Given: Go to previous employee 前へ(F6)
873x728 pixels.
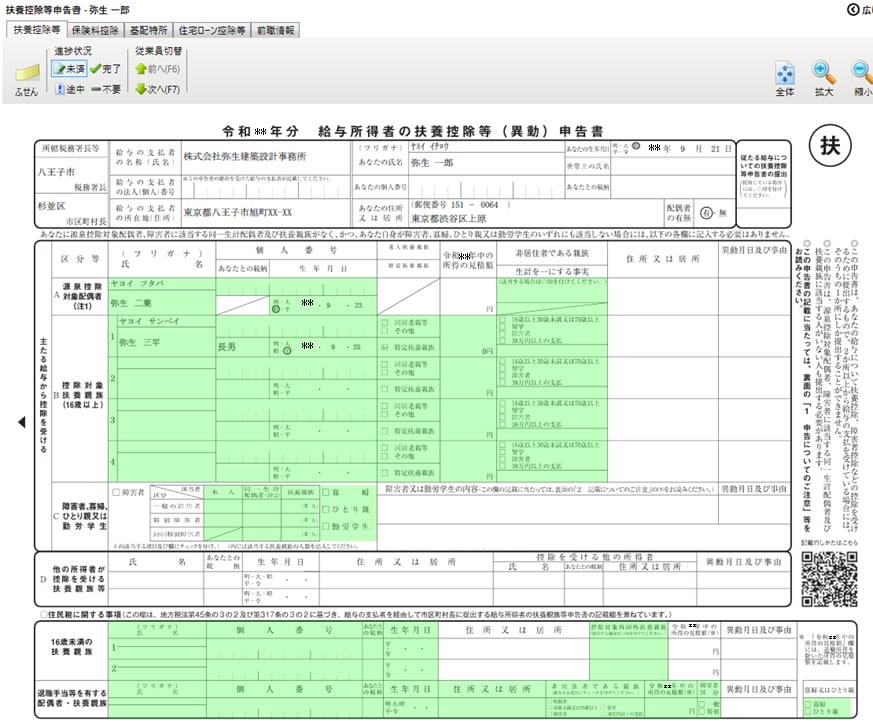Looking at the screenshot, I should (157, 69).
